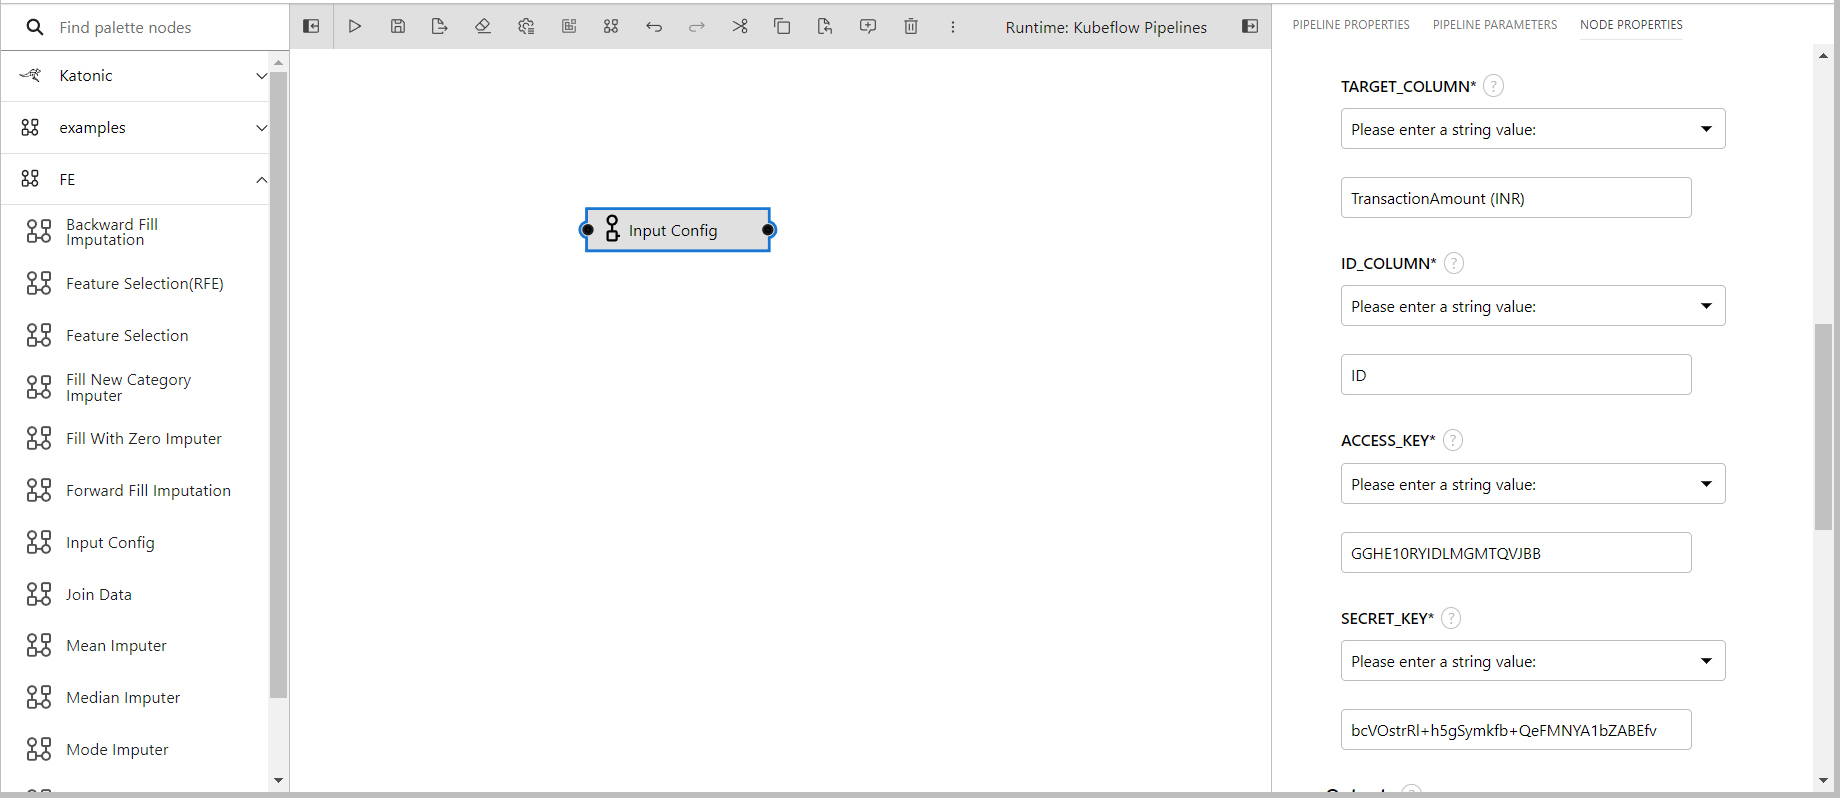1840x798 pixels.
Task: Paste from clipboard icon
Action: [x=825, y=27]
